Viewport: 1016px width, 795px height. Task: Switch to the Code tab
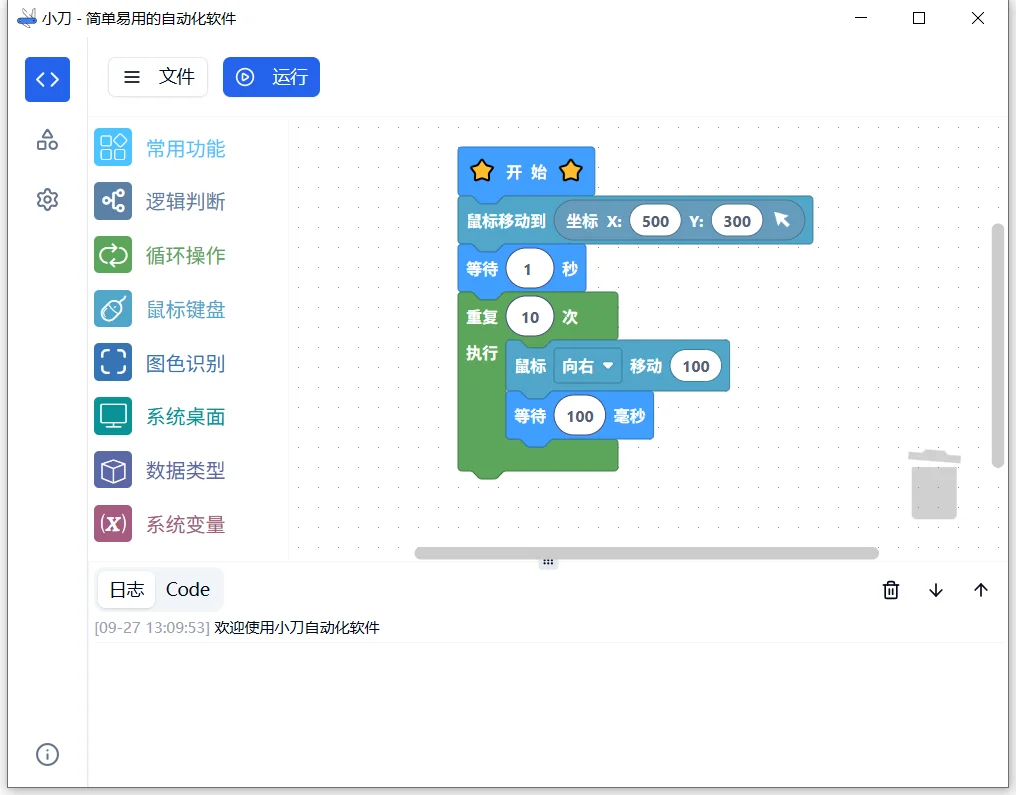pos(187,589)
